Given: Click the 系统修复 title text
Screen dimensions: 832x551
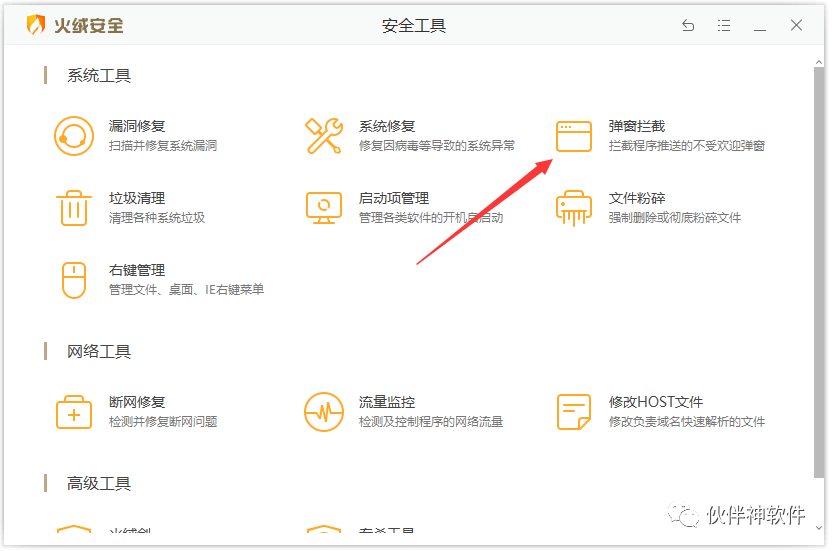Looking at the screenshot, I should [387, 126].
